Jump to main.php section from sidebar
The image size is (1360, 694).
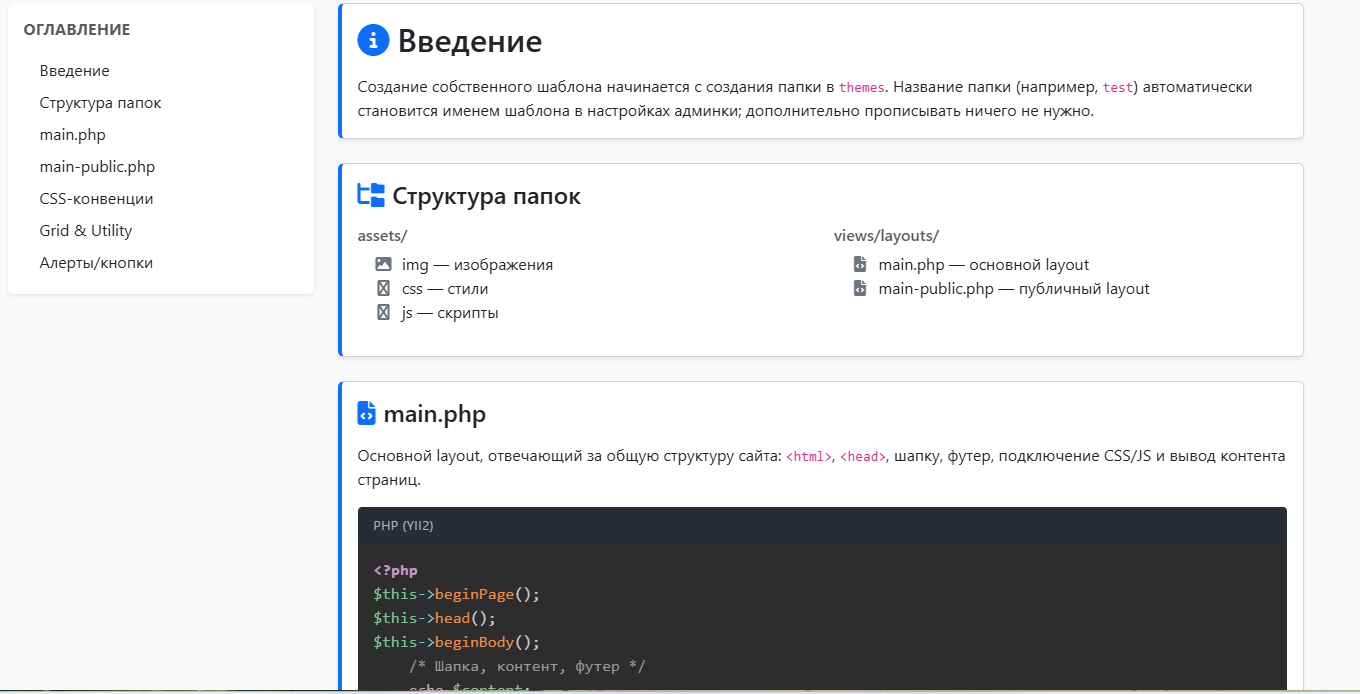72,135
